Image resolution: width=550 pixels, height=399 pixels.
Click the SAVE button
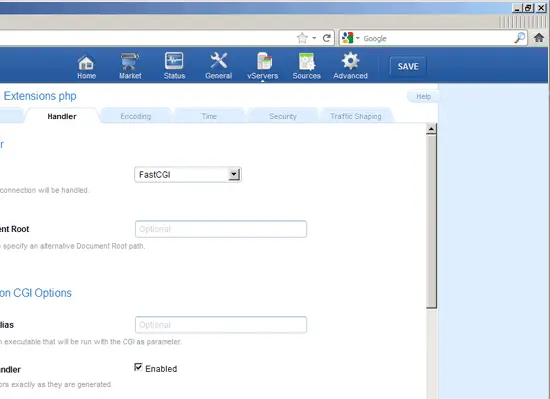click(x=408, y=66)
